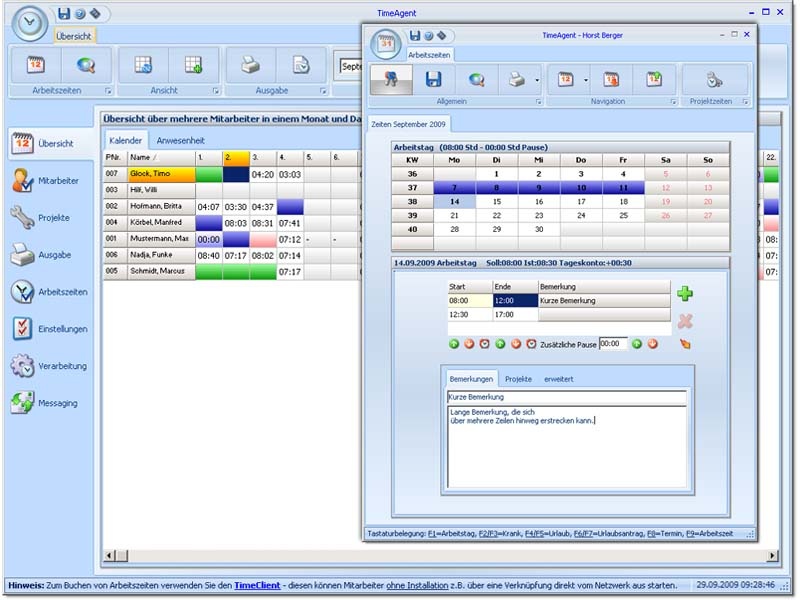Open Messaging in left sidebar
Viewport: 800px width, 600px height.
(x=44, y=403)
